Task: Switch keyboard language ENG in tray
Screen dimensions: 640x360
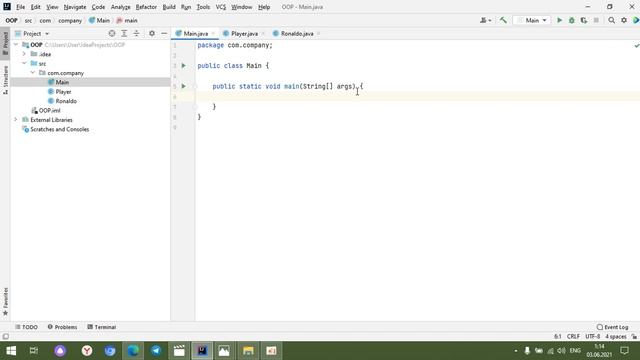Action: point(575,351)
